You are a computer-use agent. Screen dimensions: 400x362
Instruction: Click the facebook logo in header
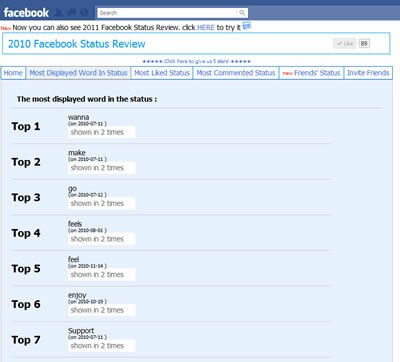[26, 13]
